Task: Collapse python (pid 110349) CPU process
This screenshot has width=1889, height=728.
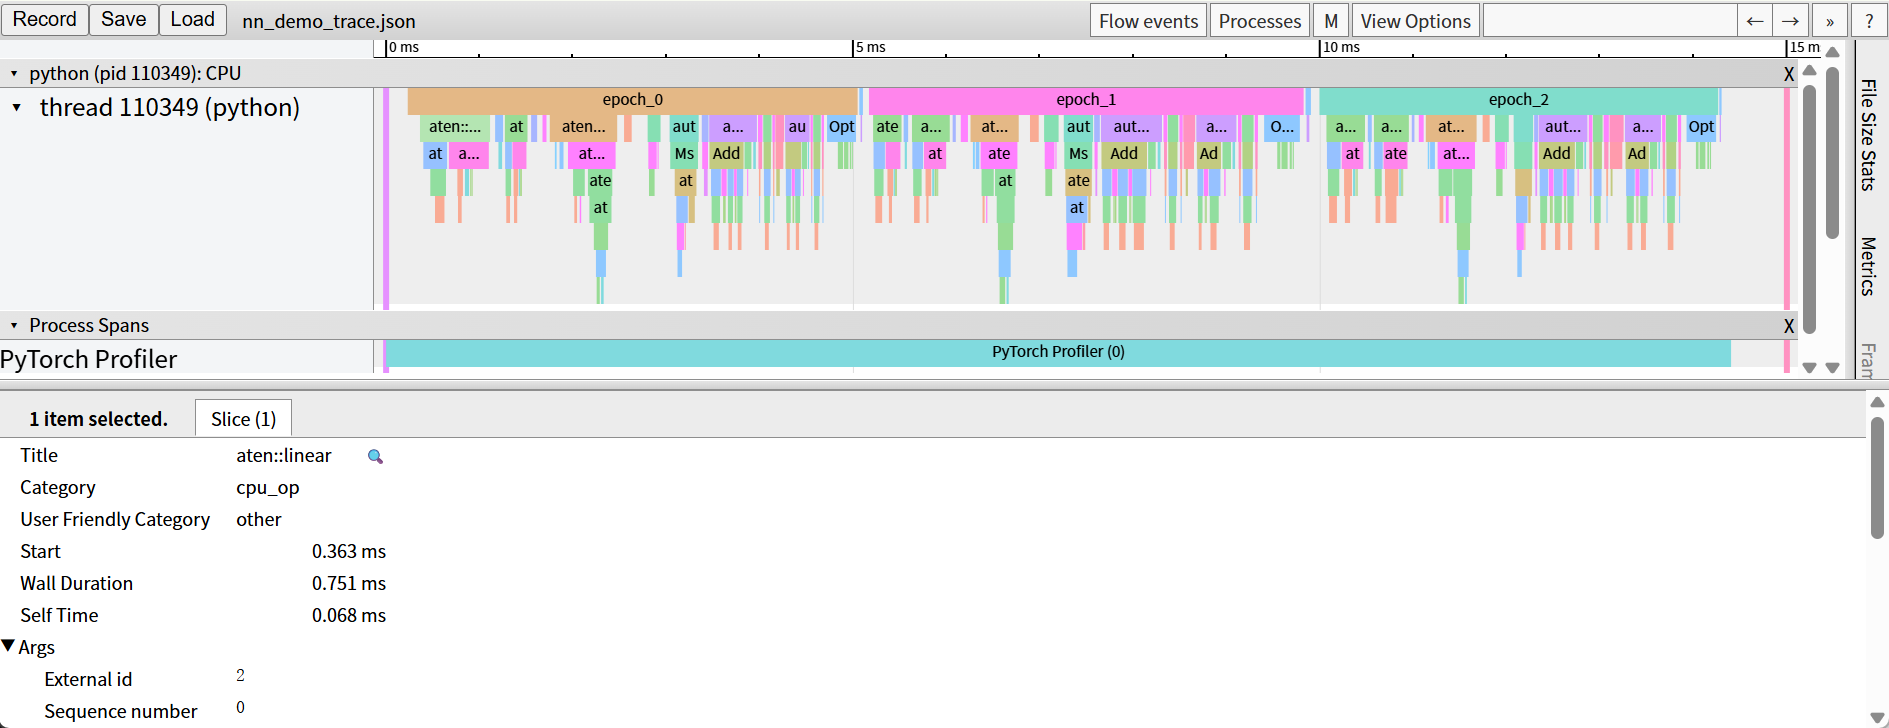Action: point(14,74)
